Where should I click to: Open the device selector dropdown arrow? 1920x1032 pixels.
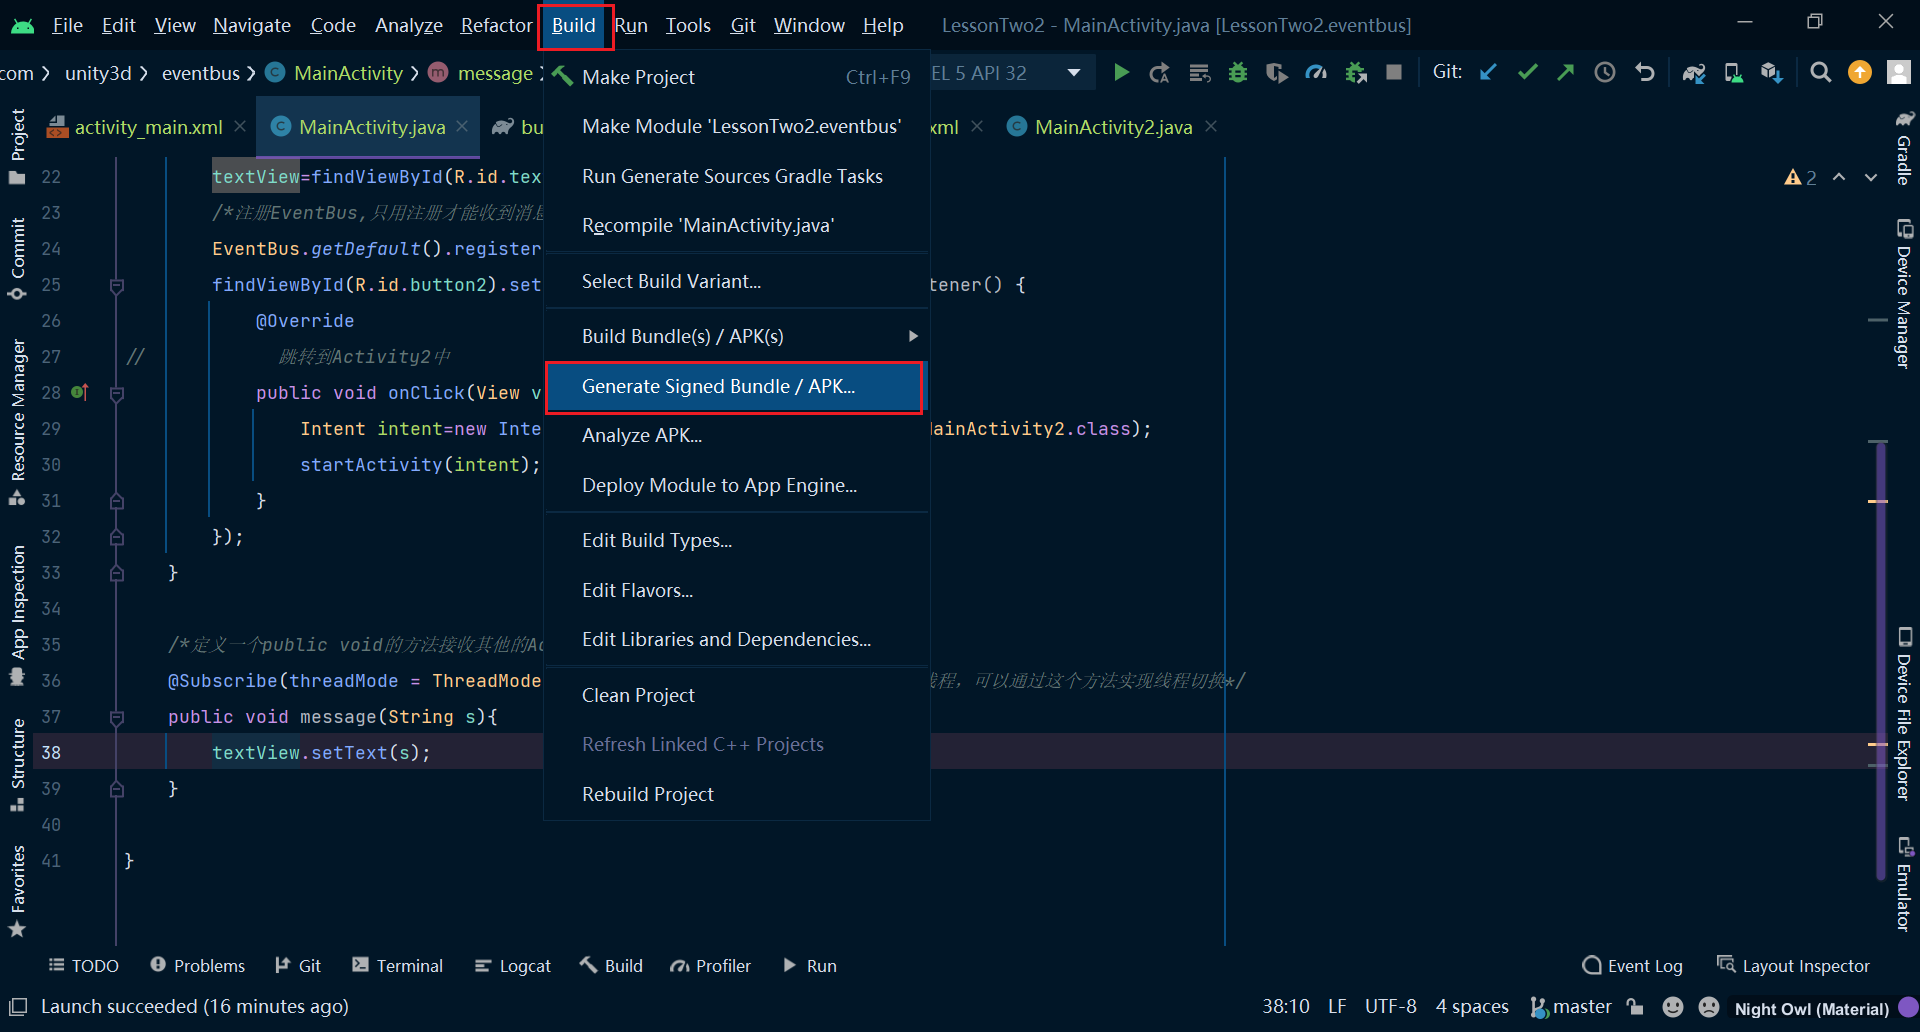(x=1073, y=73)
